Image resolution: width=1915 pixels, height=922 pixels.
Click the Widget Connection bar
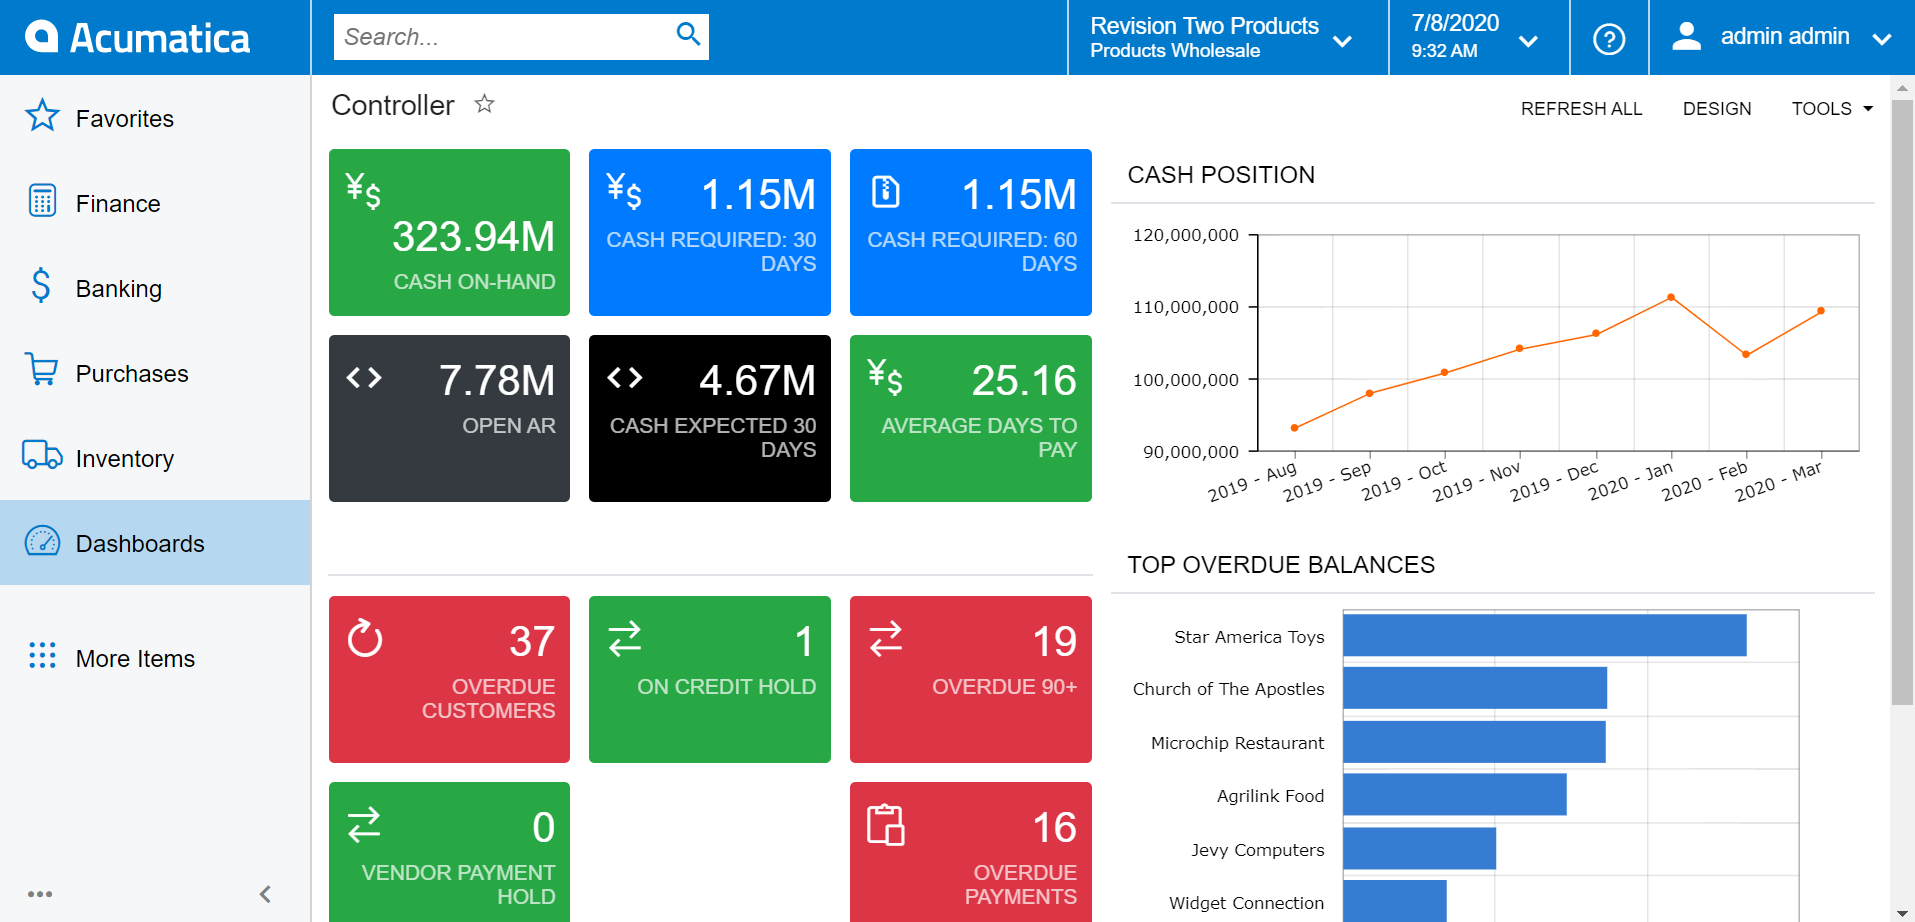1394,901
